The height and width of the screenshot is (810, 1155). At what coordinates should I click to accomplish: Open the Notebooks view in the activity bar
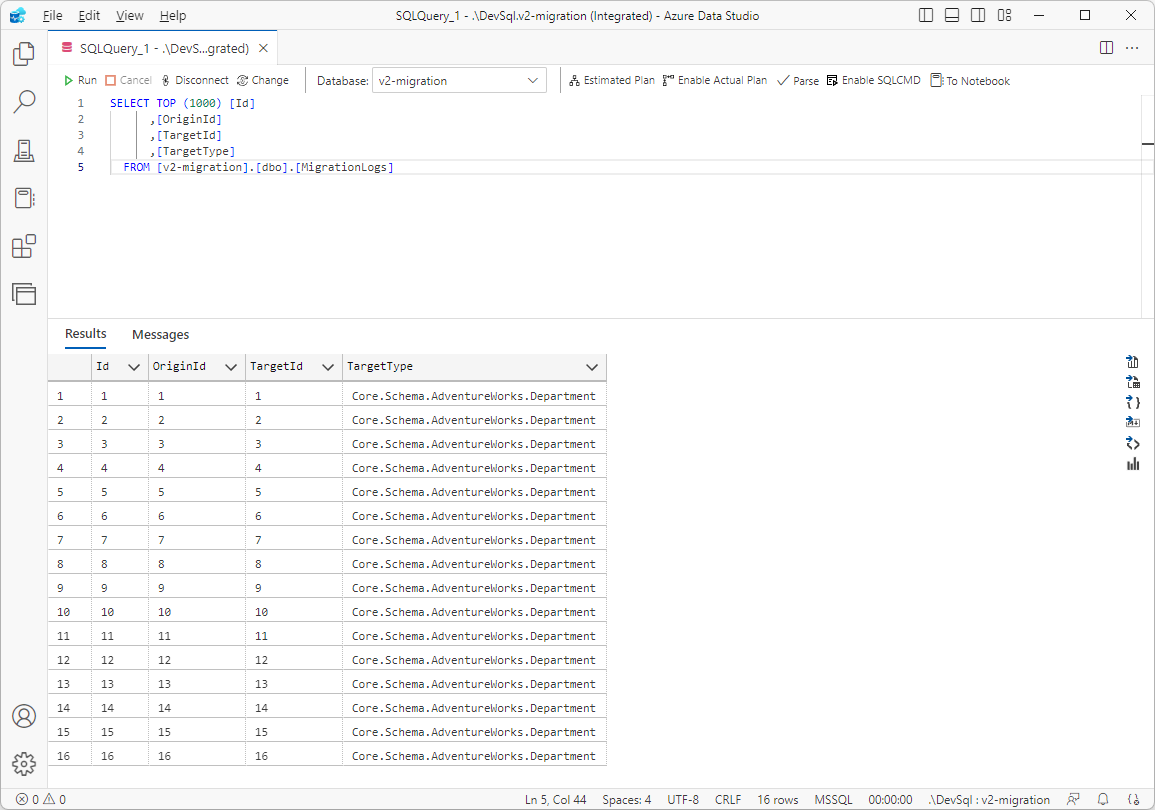24,198
